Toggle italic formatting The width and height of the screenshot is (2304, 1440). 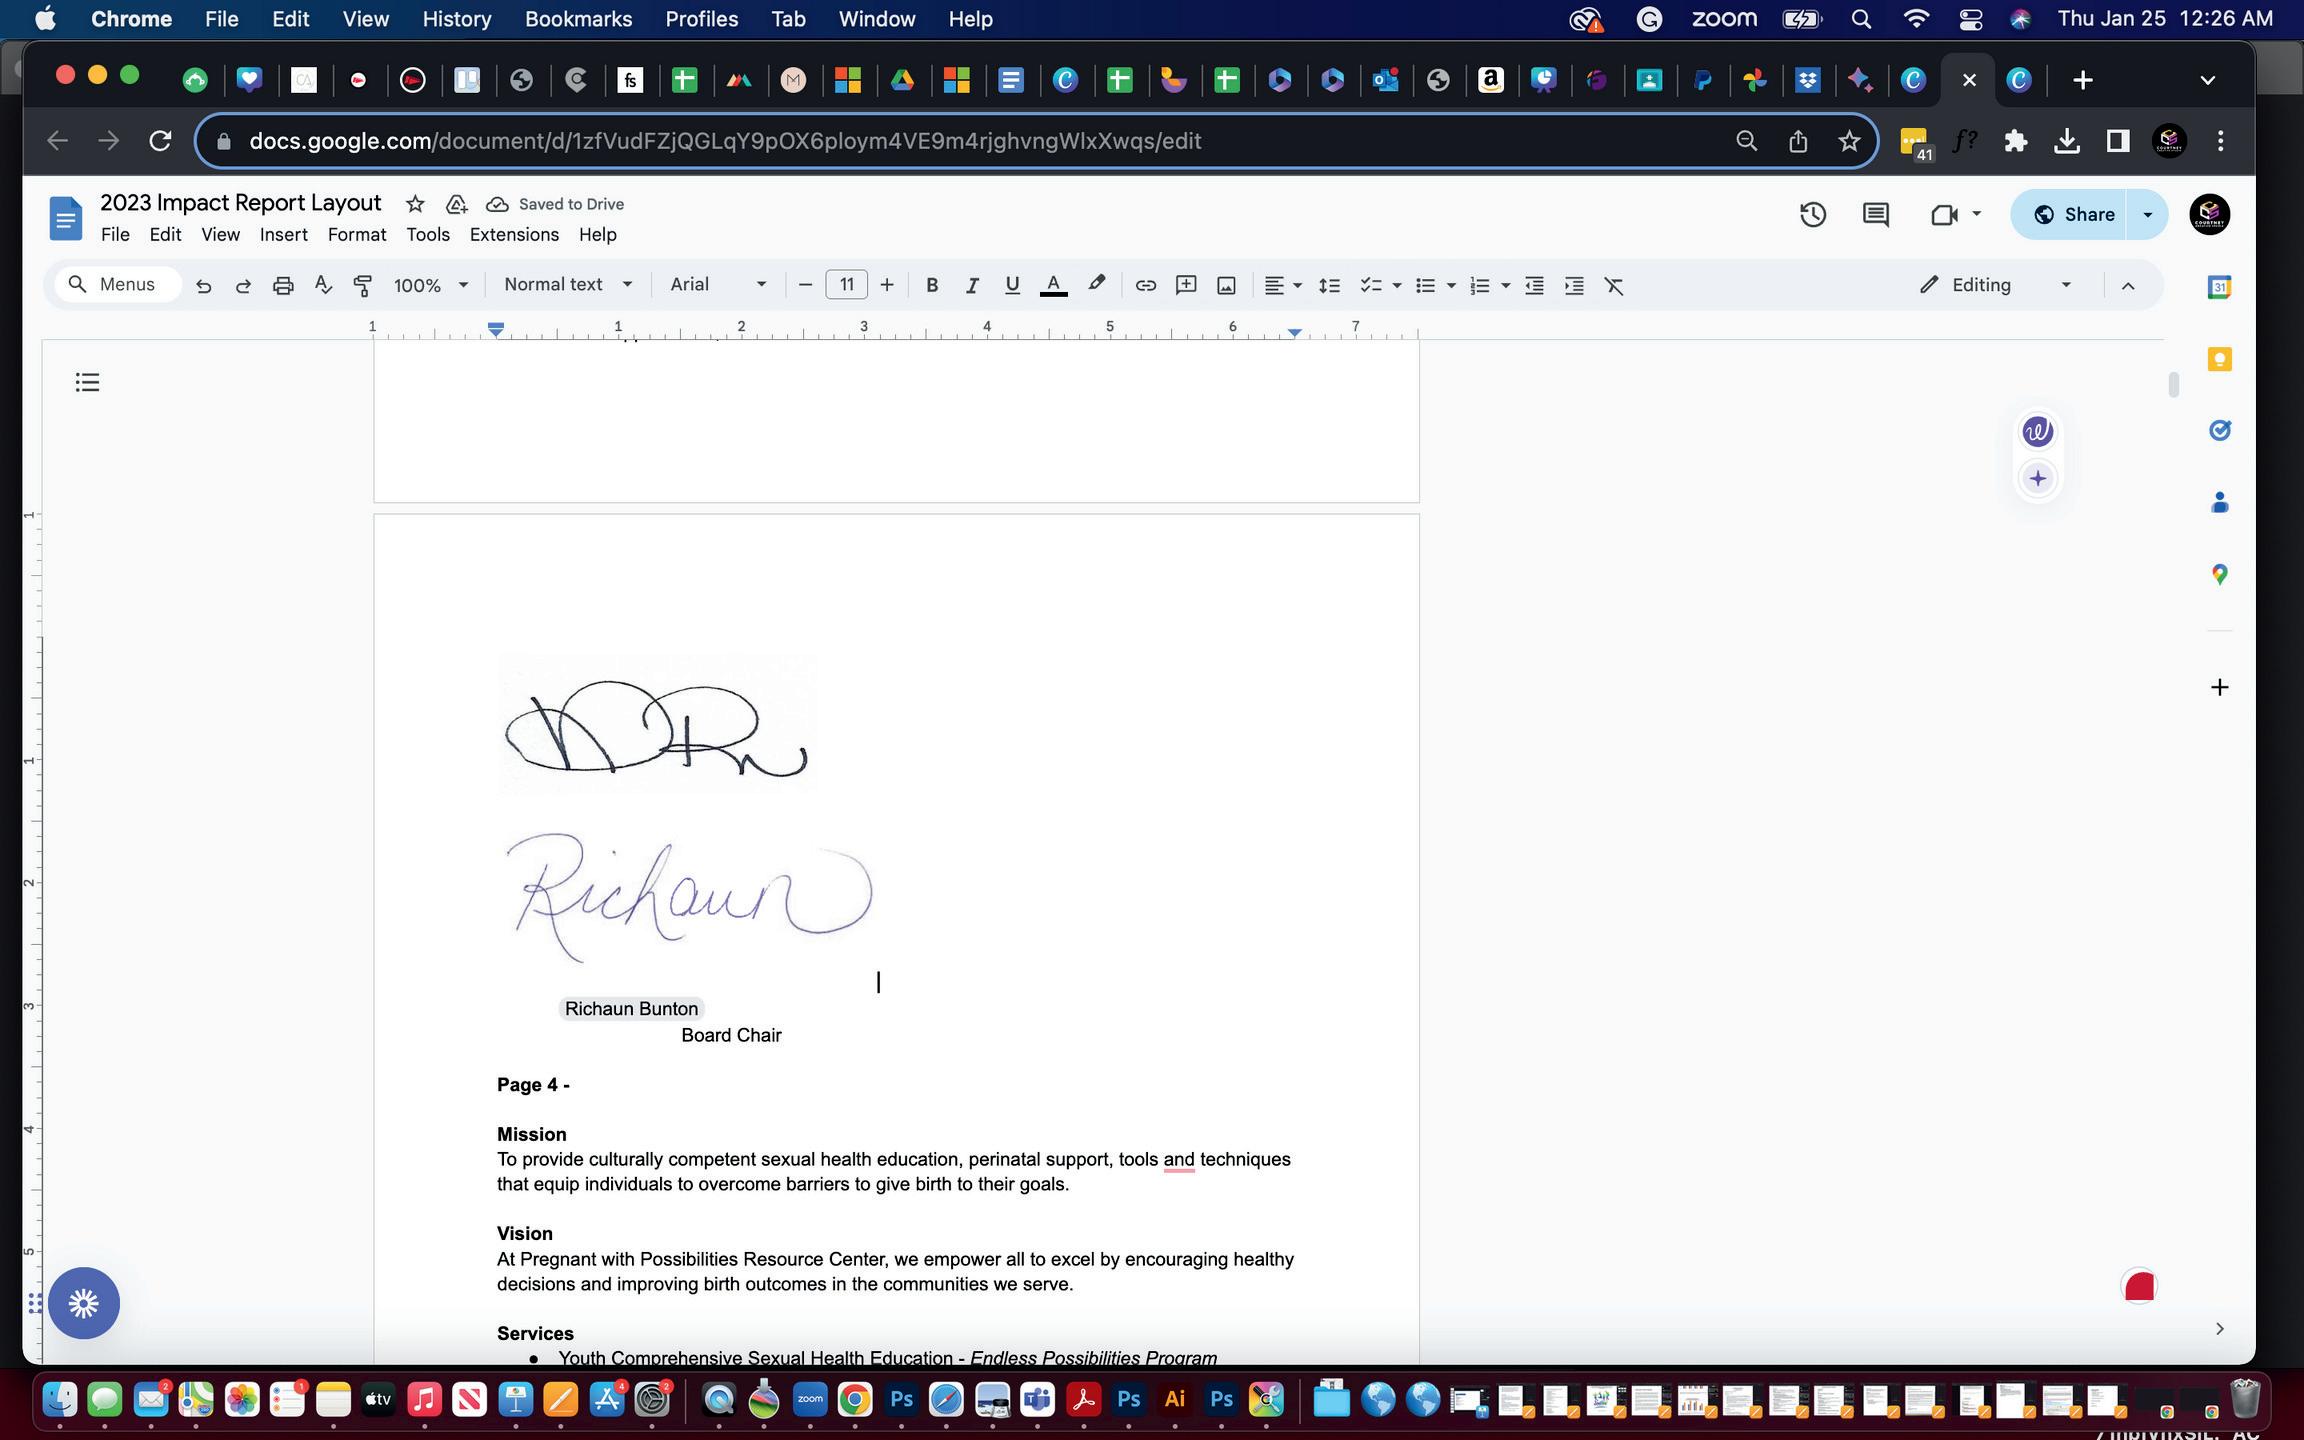(971, 285)
